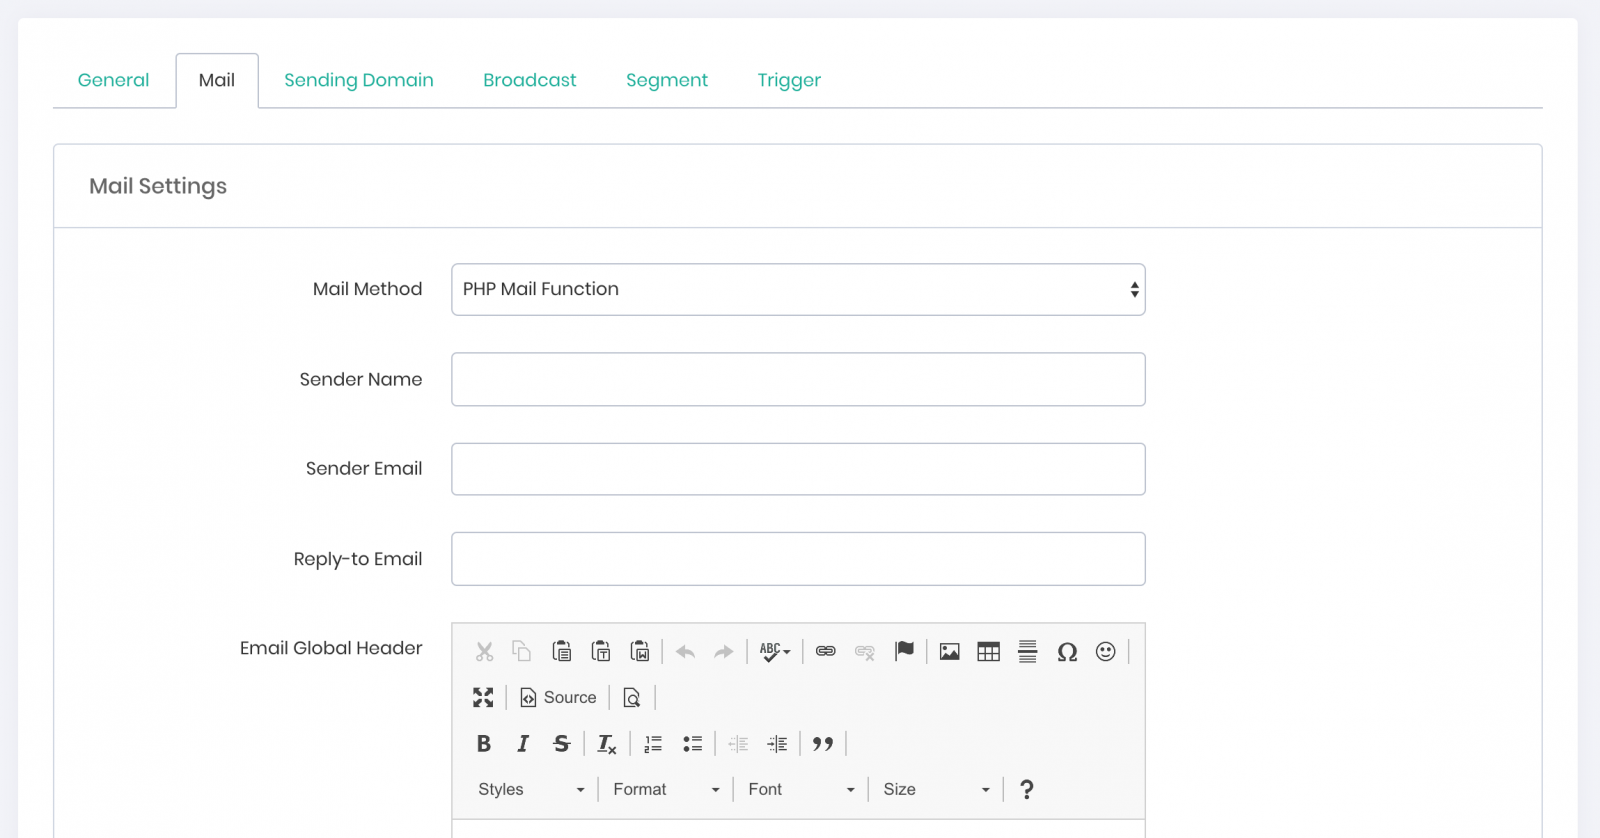Click the Insert Image icon in editor toolbar
The image size is (1600, 838).
click(x=949, y=652)
